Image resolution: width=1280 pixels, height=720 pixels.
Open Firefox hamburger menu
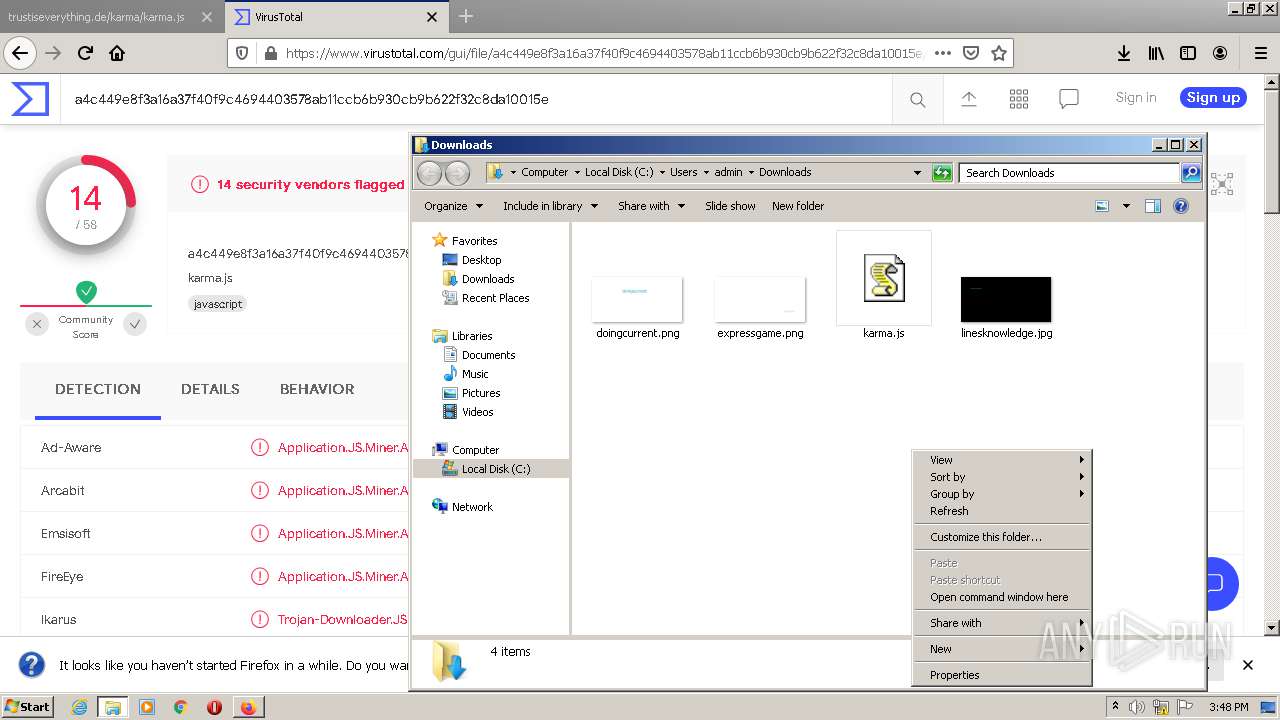pyautogui.click(x=1260, y=53)
